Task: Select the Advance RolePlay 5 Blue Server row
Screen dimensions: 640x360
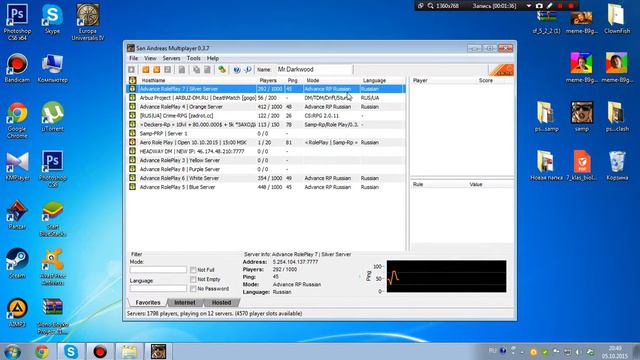Action: click(x=266, y=187)
